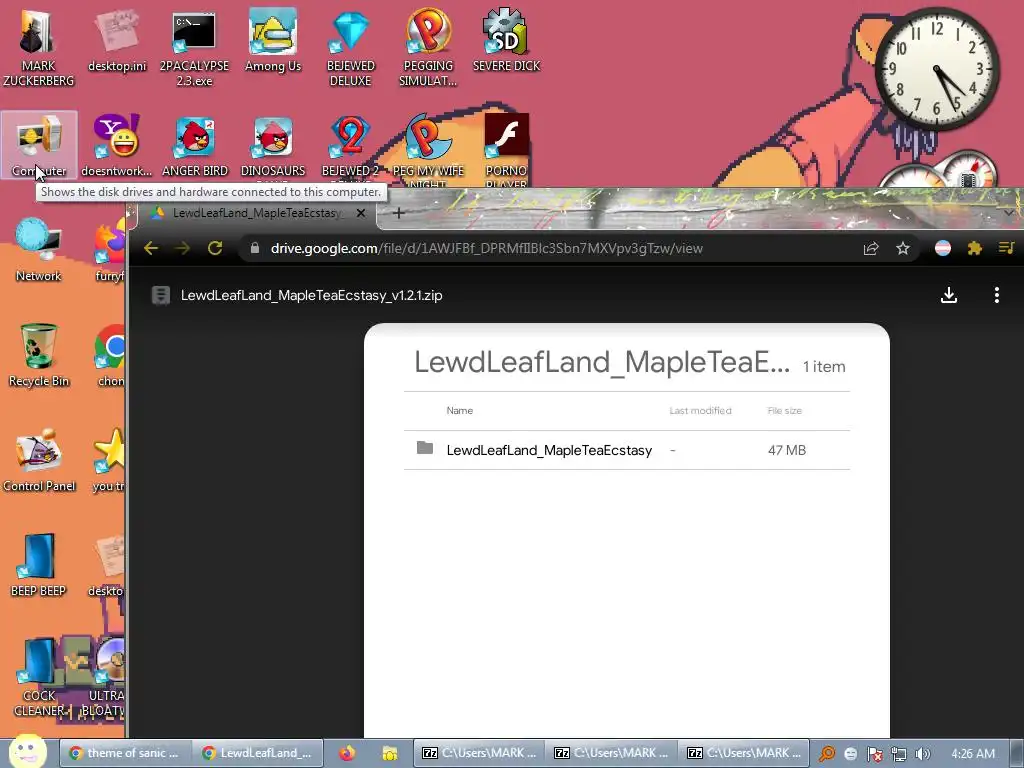Open the Start menu smiley button
The height and width of the screenshot is (768, 1024).
coord(28,752)
